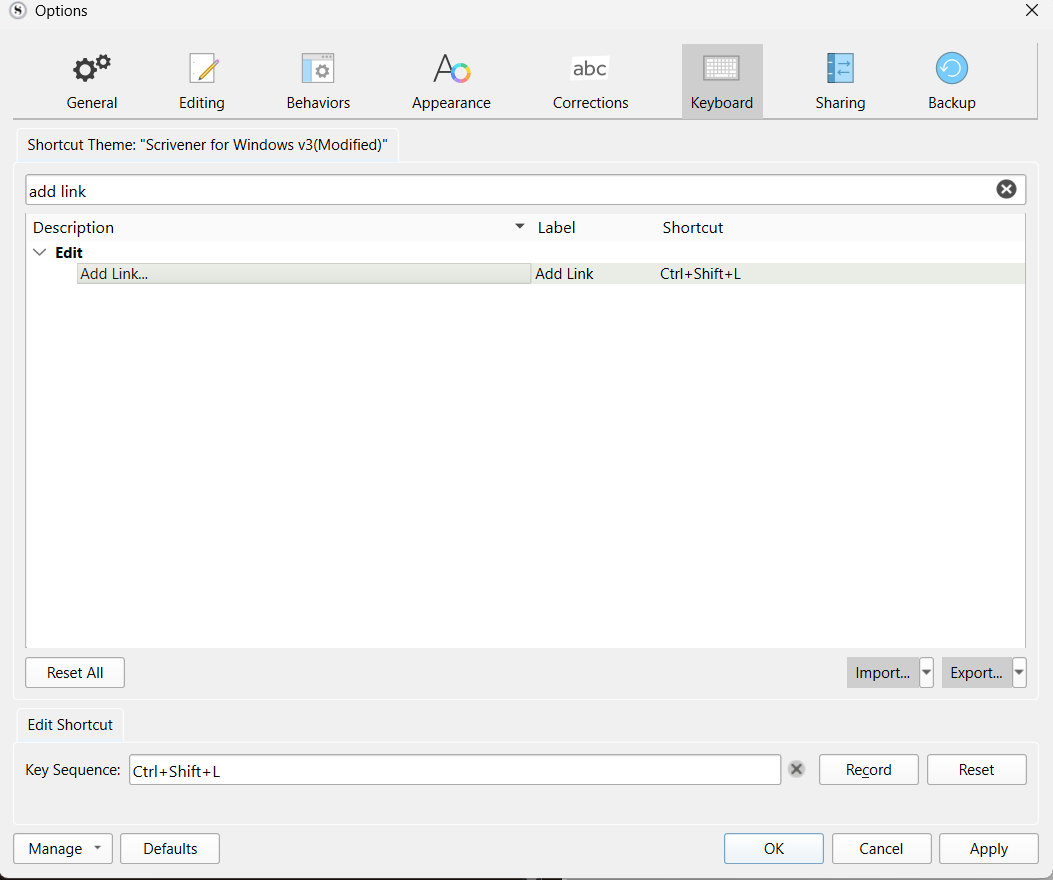Click the Reset All button
Screen dimensions: 1053x880
pos(75,673)
